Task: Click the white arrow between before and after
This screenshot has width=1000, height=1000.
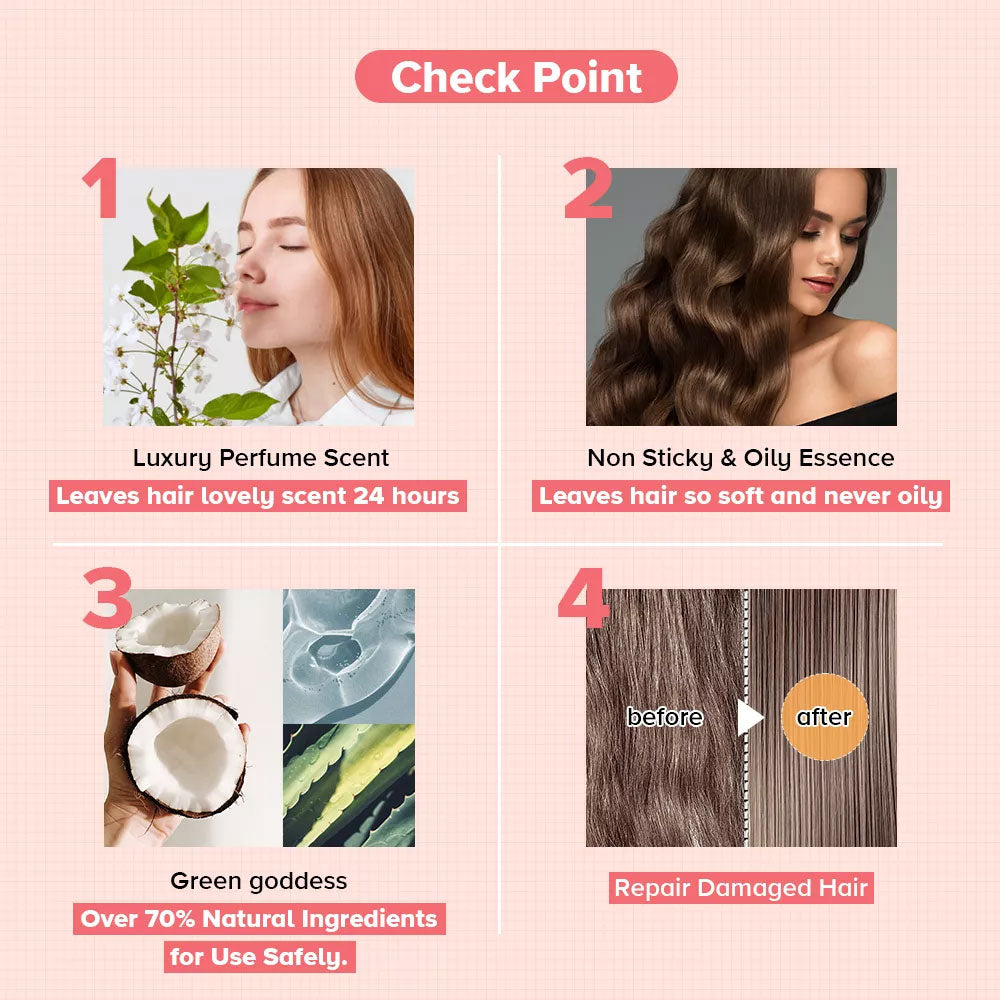Action: (x=751, y=717)
